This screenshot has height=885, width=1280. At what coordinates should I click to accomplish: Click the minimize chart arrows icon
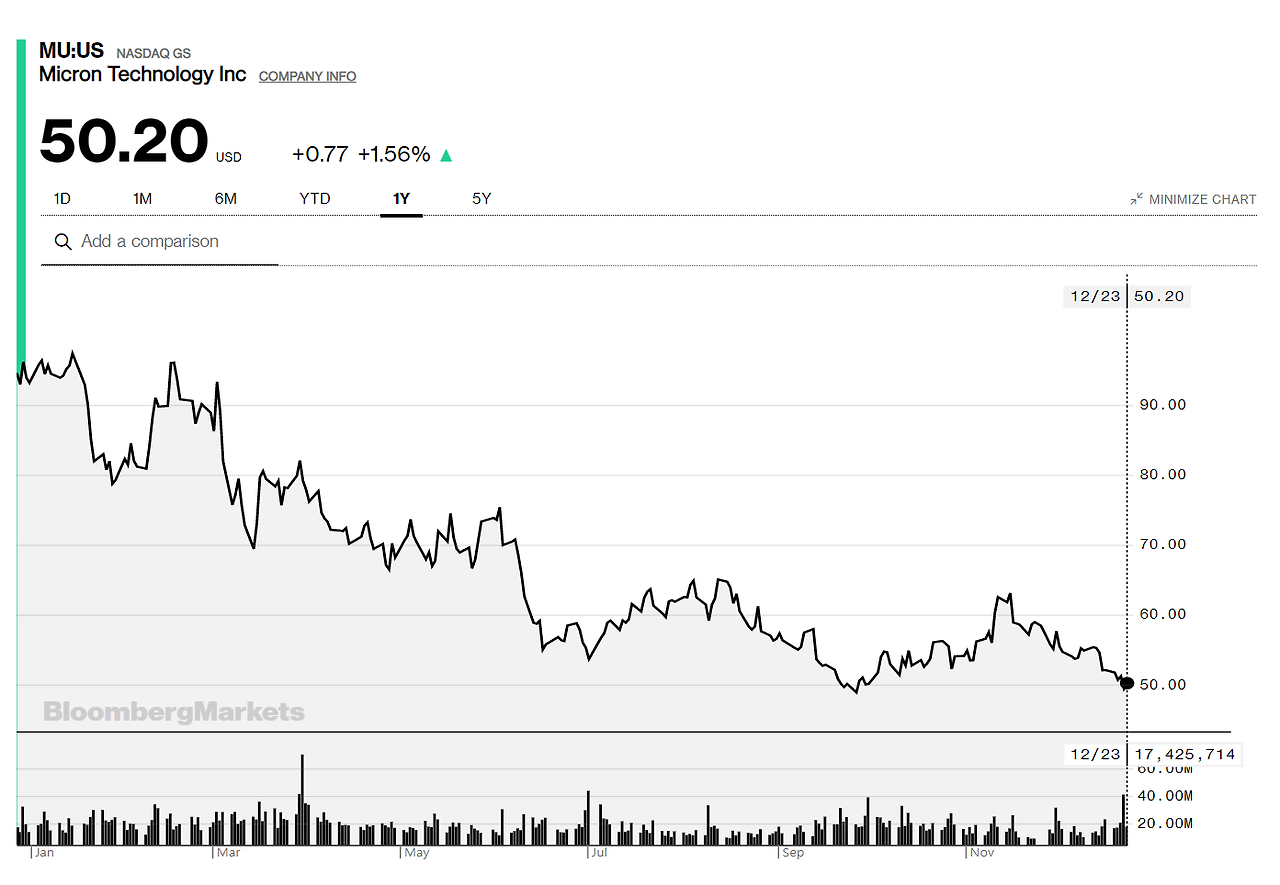1137,199
